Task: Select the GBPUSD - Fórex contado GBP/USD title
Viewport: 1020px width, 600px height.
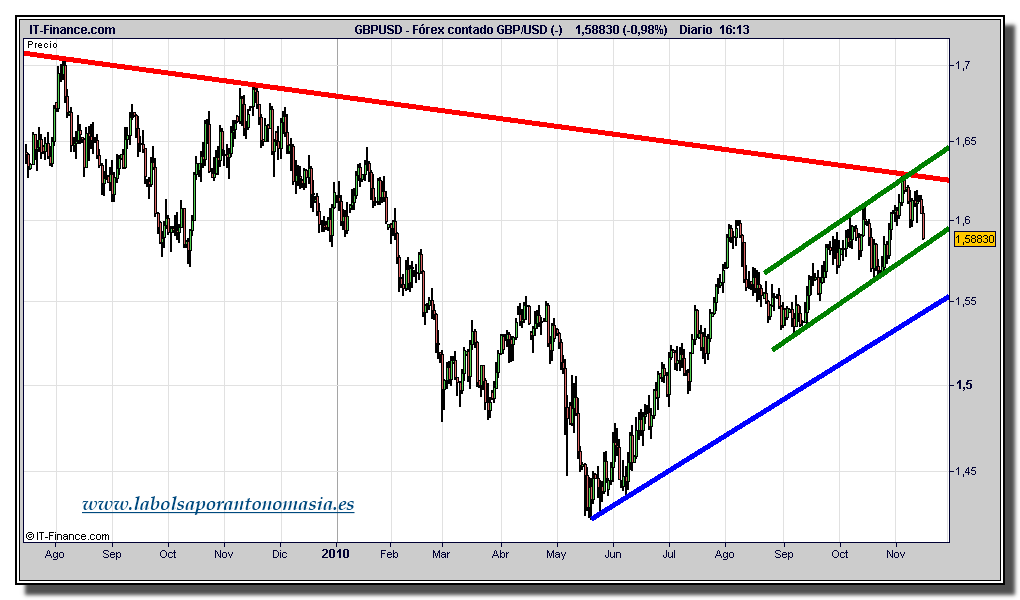Action: tap(459, 29)
